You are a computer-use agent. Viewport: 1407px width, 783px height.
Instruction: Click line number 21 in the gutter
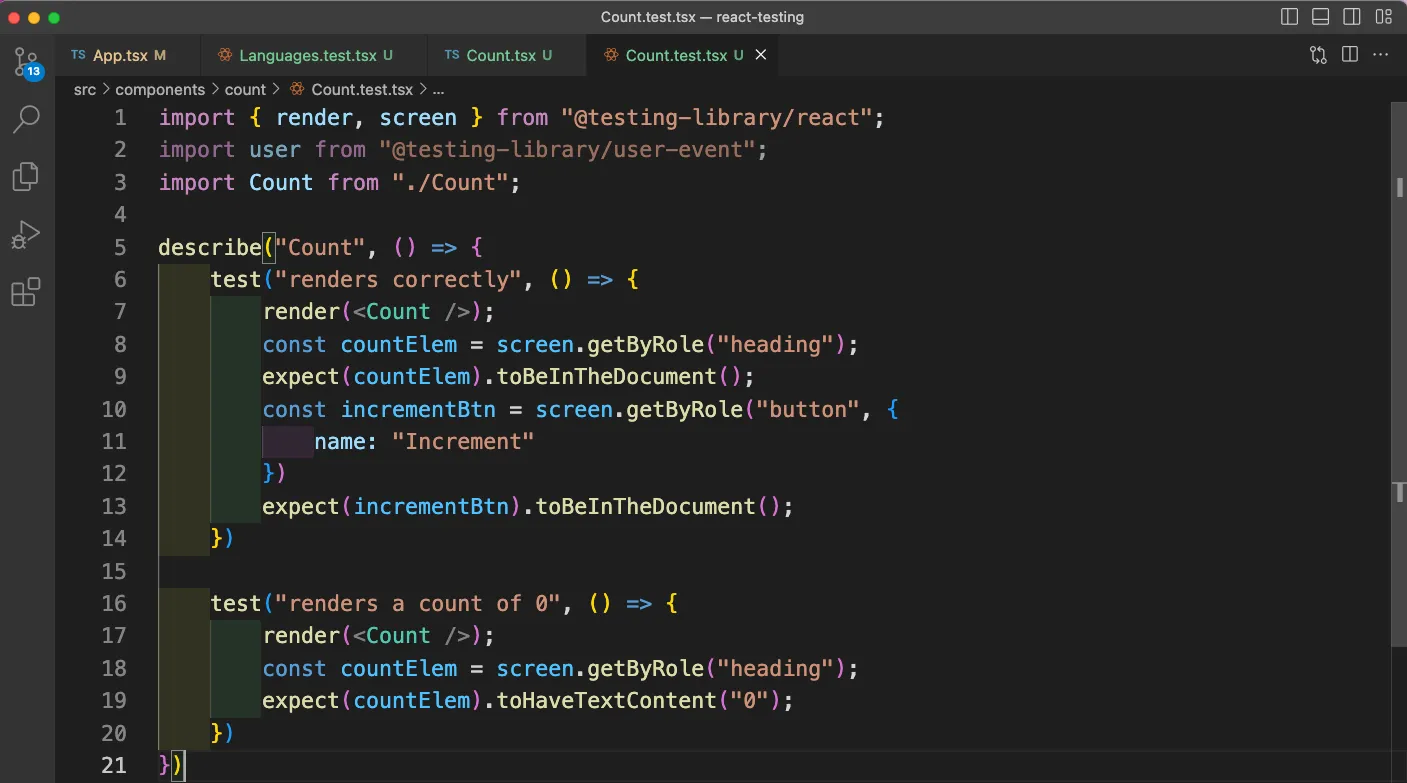(x=114, y=765)
